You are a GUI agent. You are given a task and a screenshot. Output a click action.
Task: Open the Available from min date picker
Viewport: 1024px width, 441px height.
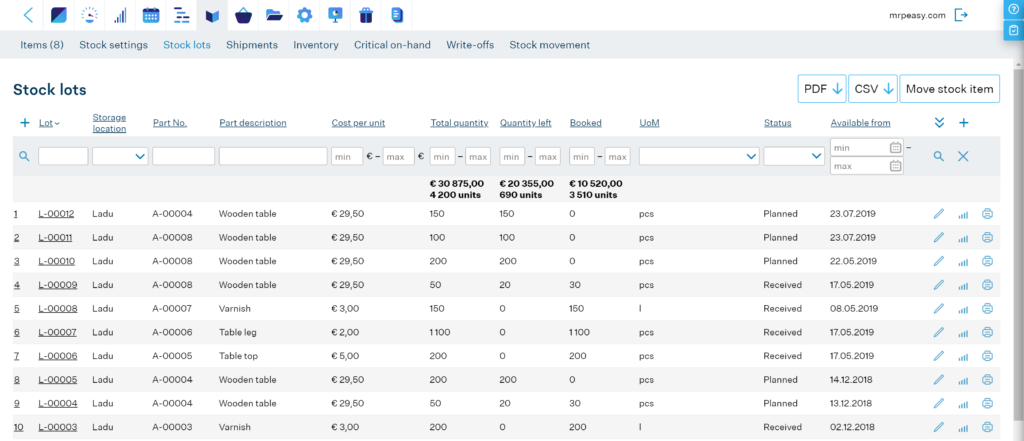(x=895, y=148)
